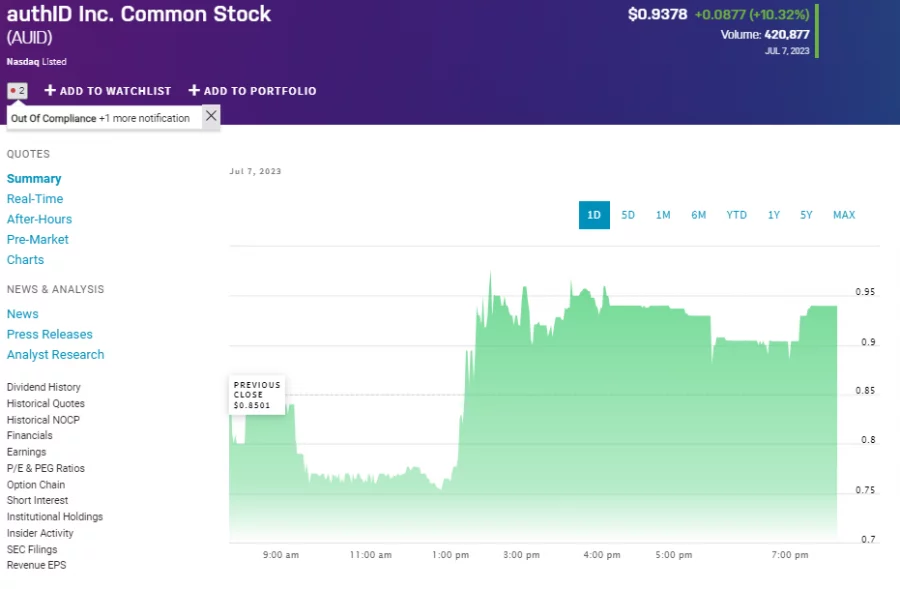The width and height of the screenshot is (900, 589).
Task: View the company's SEC Filings
Action: (32, 548)
